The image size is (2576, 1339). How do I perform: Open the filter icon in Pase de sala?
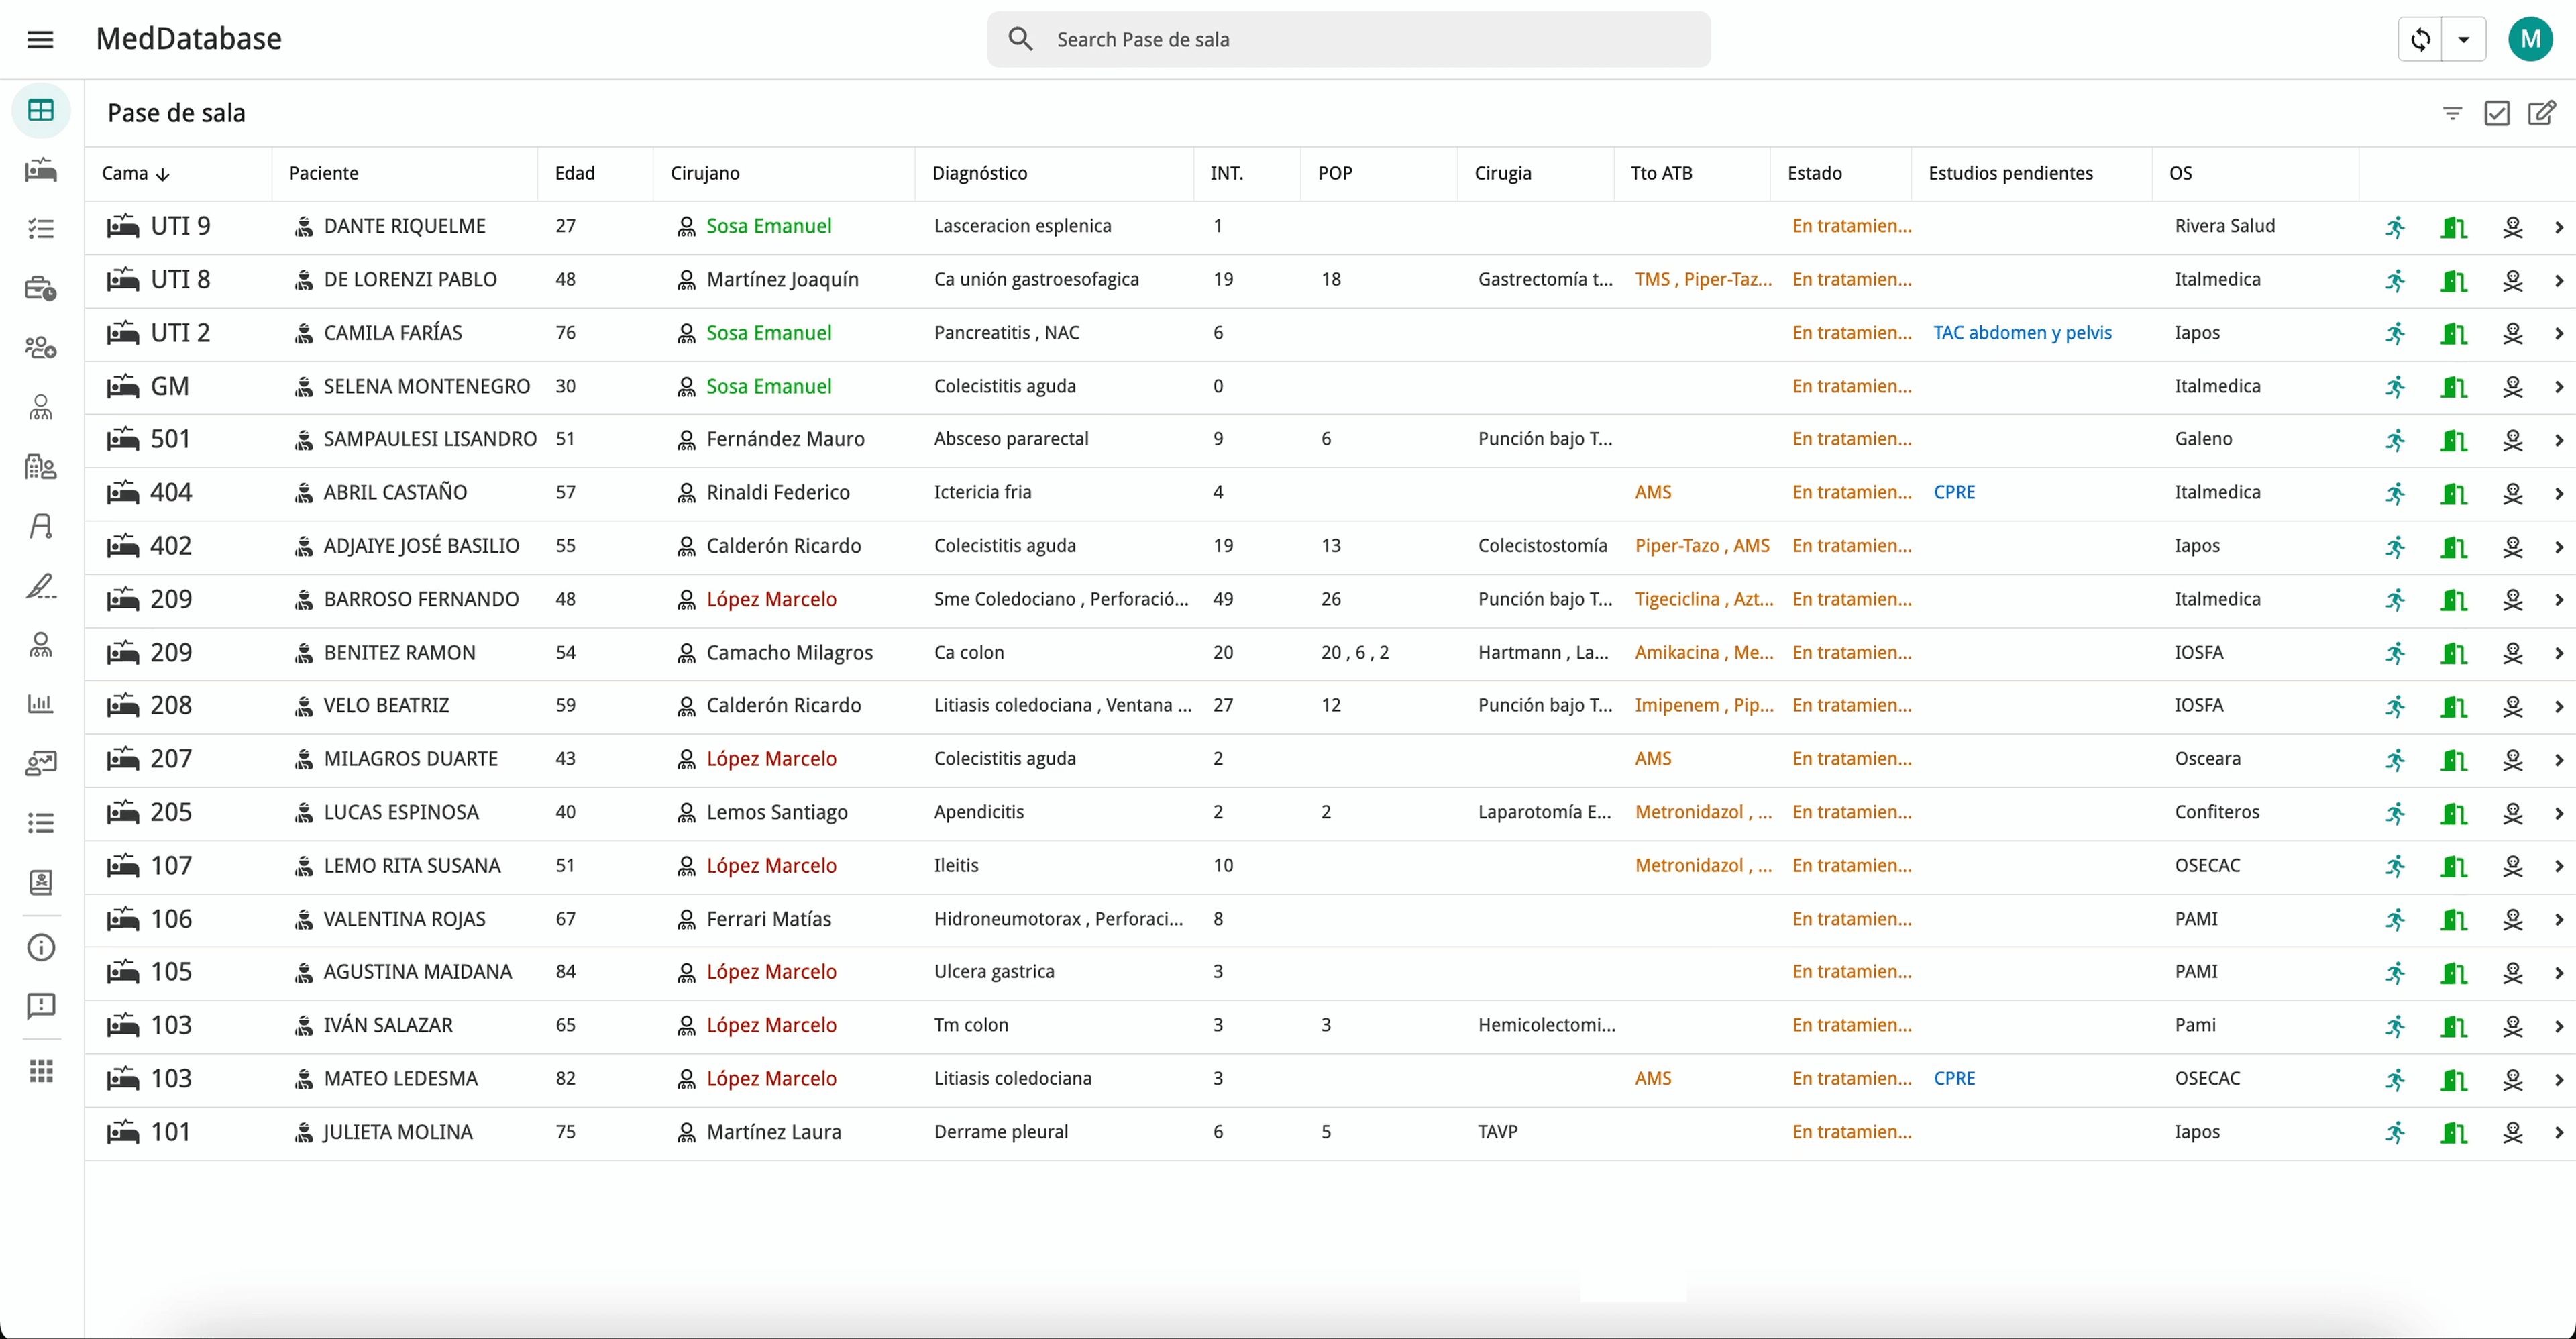tap(2452, 113)
